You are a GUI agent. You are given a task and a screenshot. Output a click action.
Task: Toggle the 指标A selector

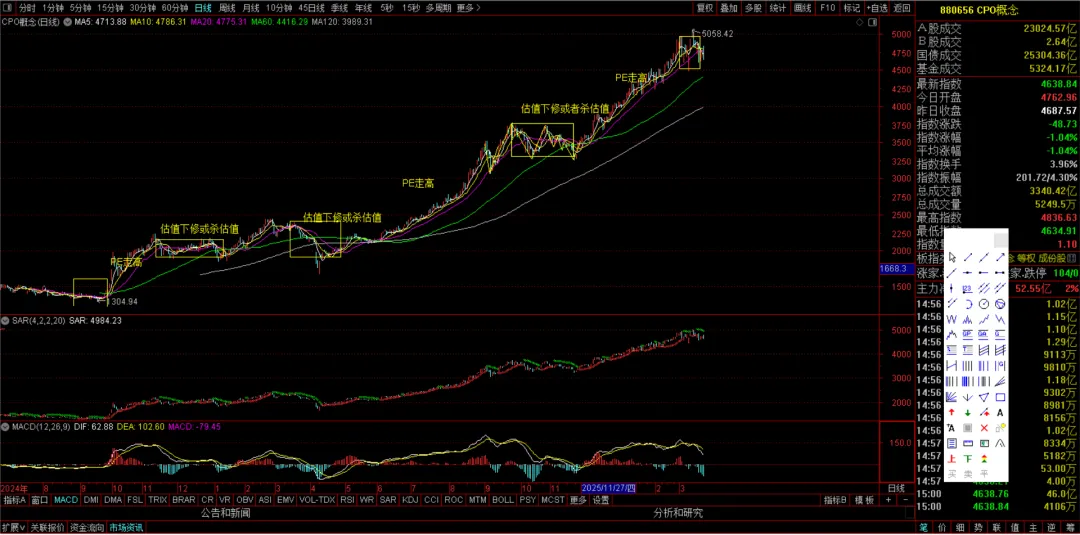click(14, 500)
